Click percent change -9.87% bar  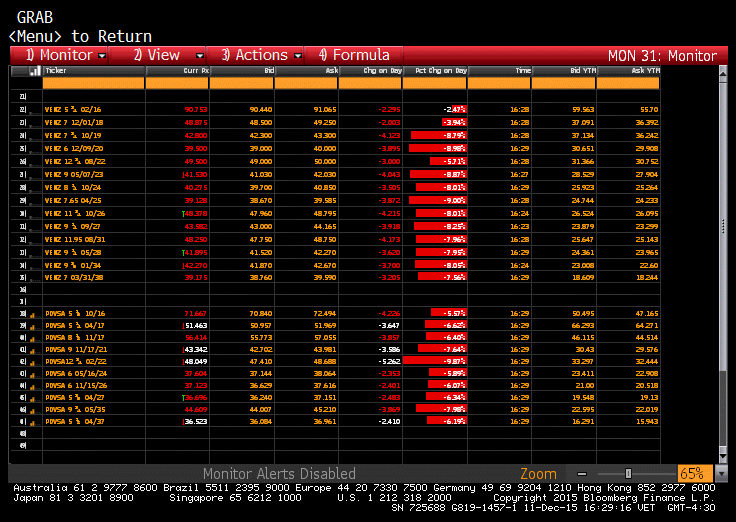[x=435, y=361]
